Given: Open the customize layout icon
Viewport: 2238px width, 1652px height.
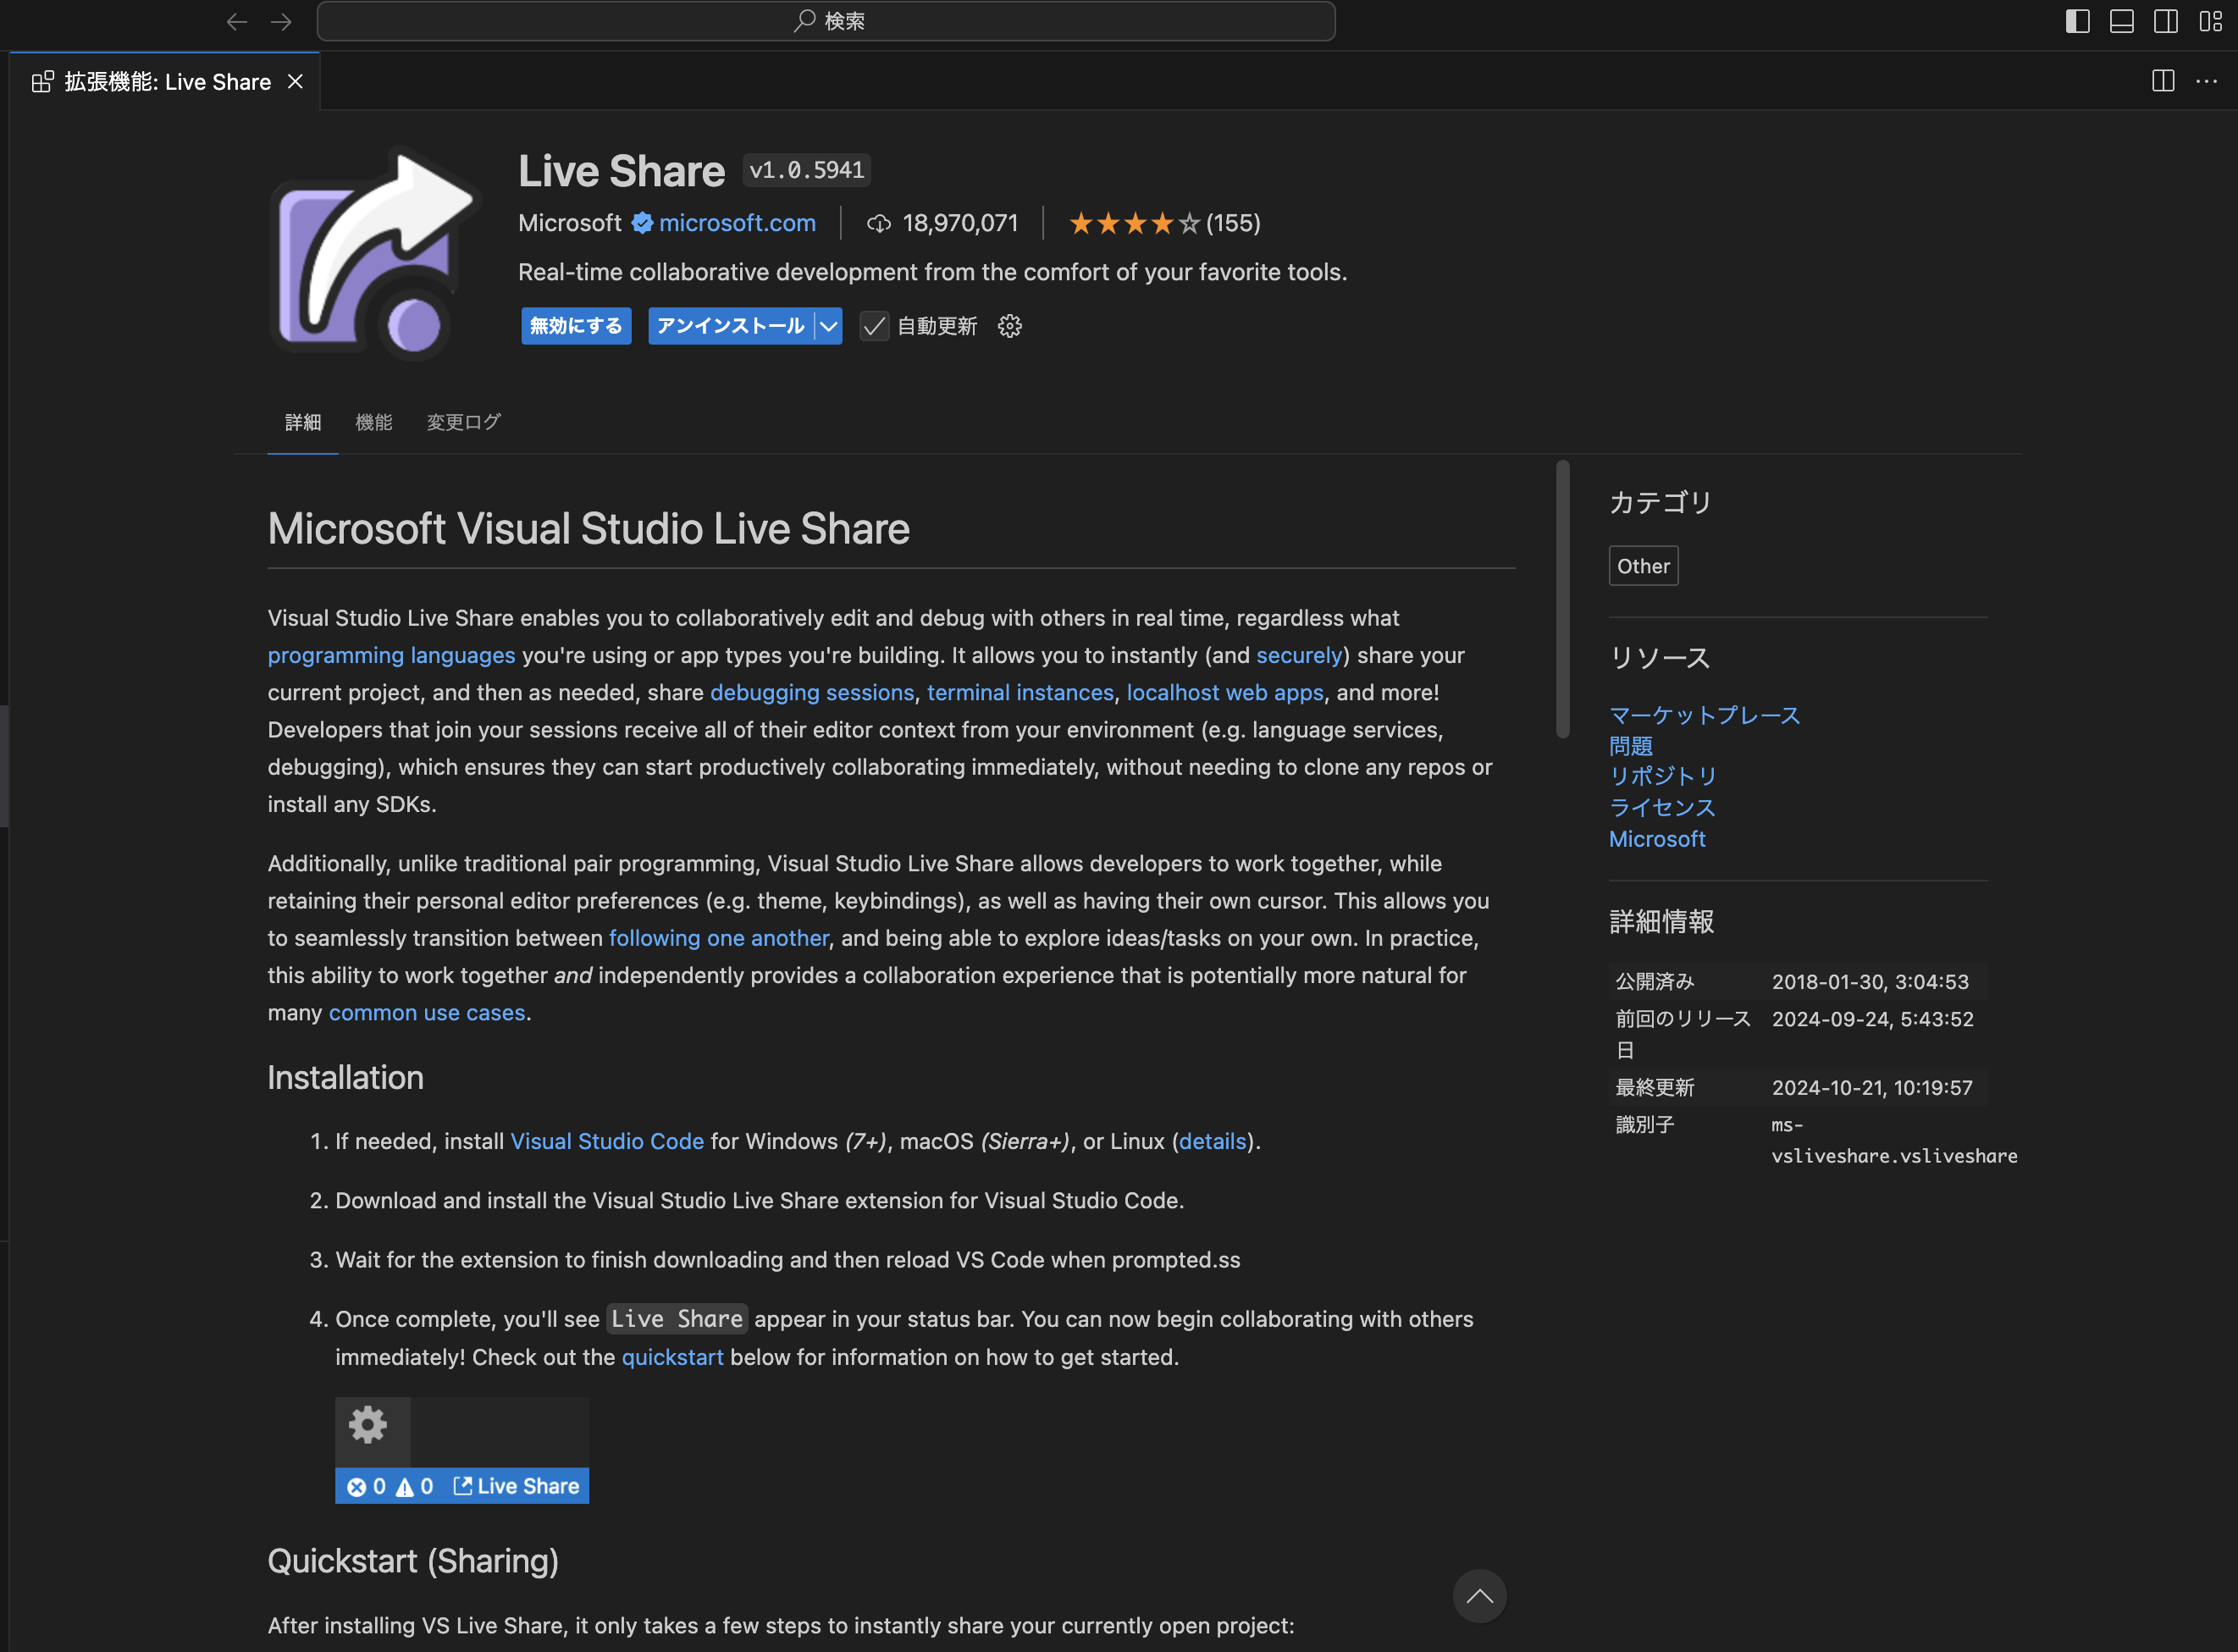Looking at the screenshot, I should coord(2210,21).
